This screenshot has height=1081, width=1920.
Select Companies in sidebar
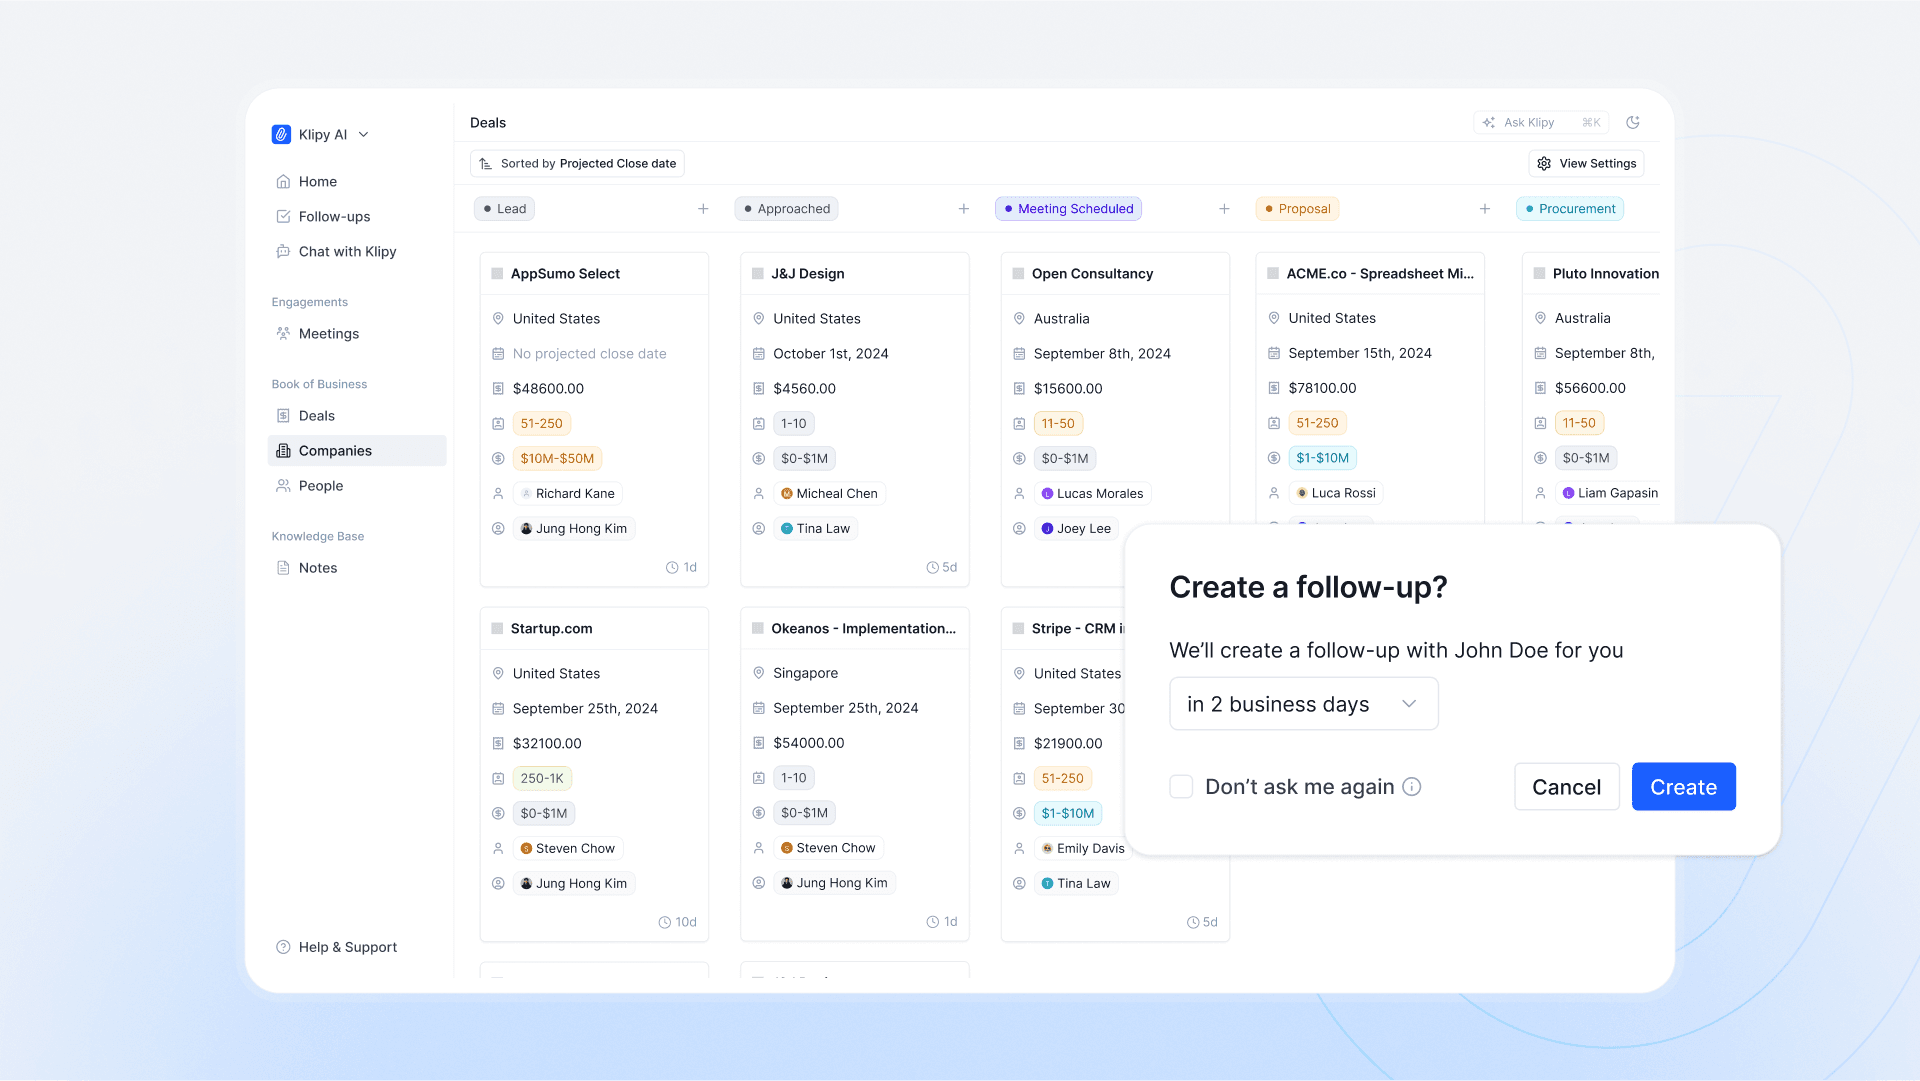(357, 451)
